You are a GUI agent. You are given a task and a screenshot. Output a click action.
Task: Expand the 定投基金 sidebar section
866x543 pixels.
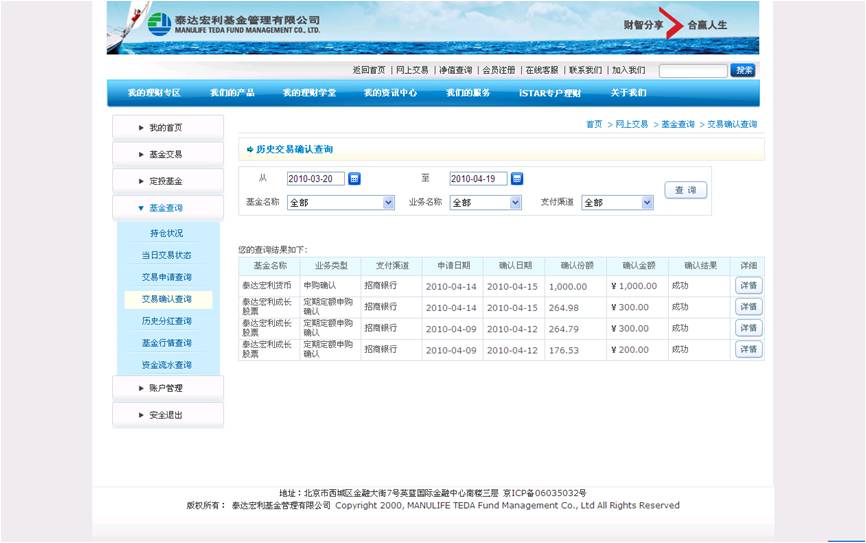168,181
